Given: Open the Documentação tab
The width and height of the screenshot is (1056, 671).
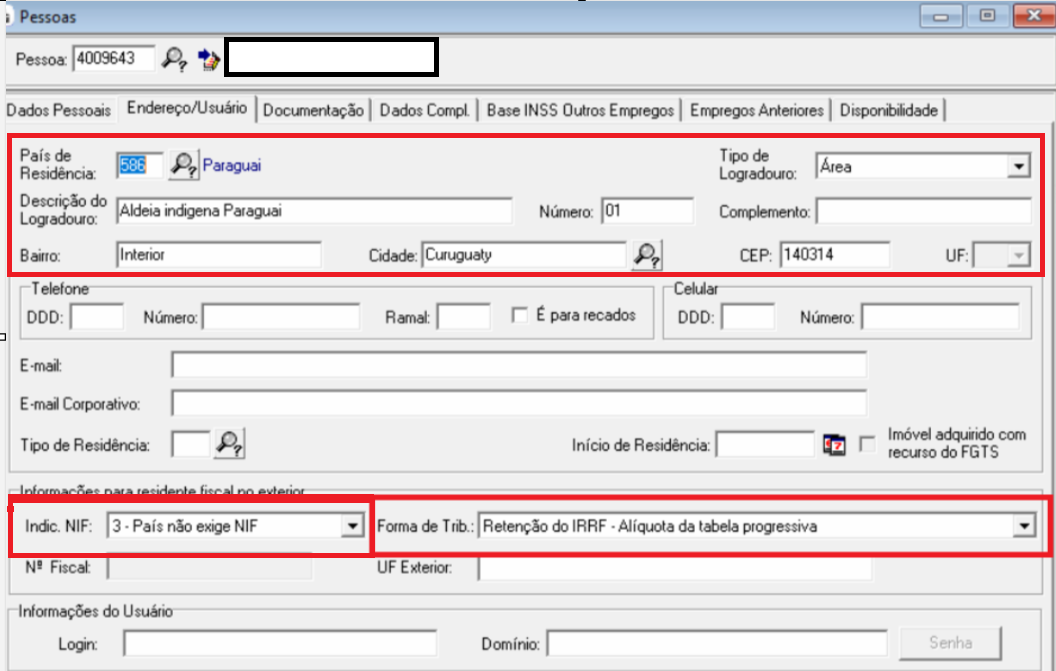Looking at the screenshot, I should point(313,111).
